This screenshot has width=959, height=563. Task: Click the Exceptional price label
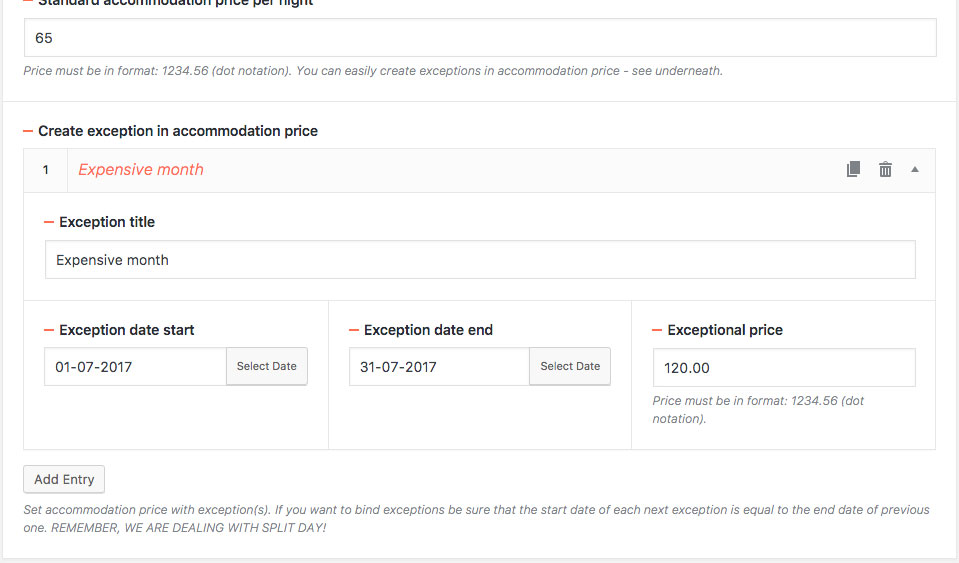pyautogui.click(x=725, y=330)
